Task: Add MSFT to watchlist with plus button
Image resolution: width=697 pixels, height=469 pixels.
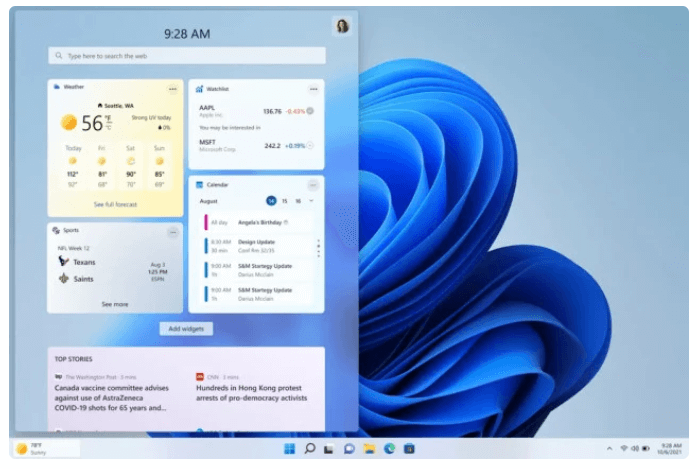Action: point(310,145)
